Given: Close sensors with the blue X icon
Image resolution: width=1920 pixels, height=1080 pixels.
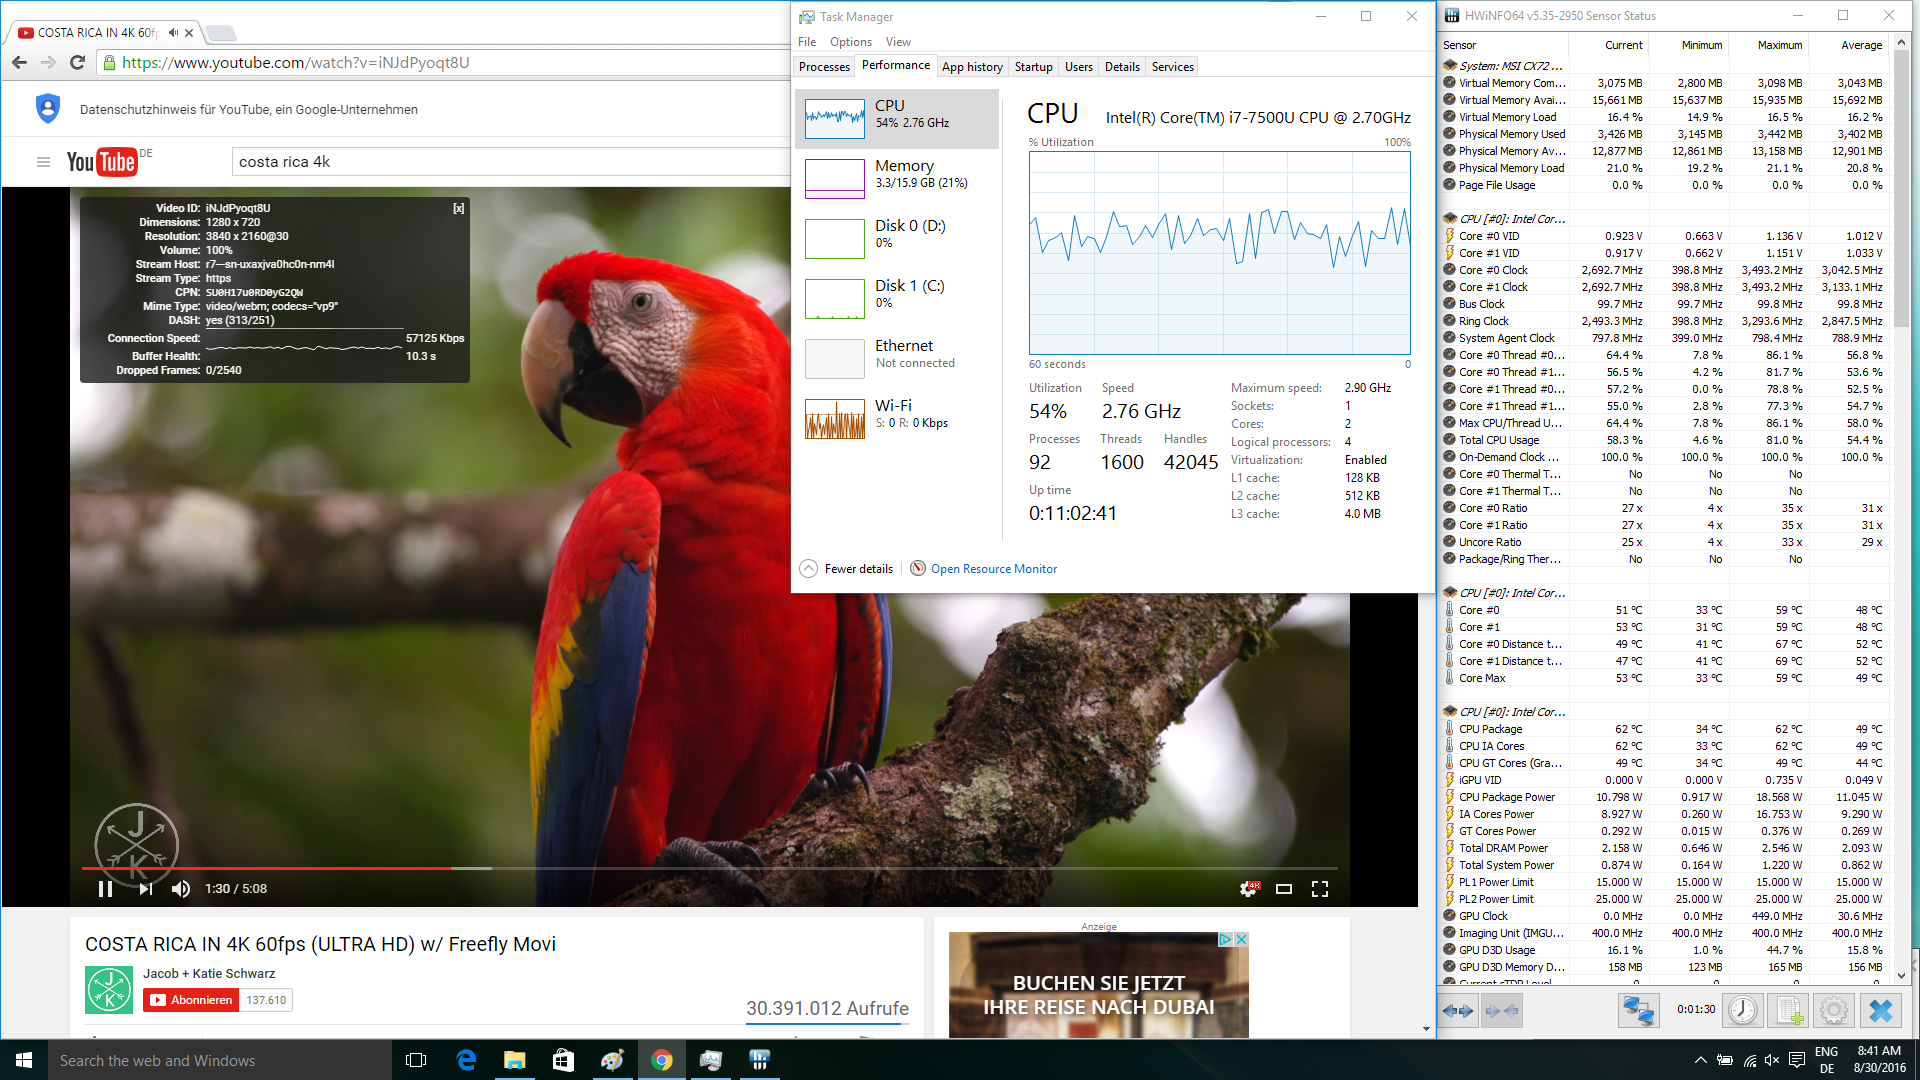Looking at the screenshot, I should [x=1880, y=1011].
